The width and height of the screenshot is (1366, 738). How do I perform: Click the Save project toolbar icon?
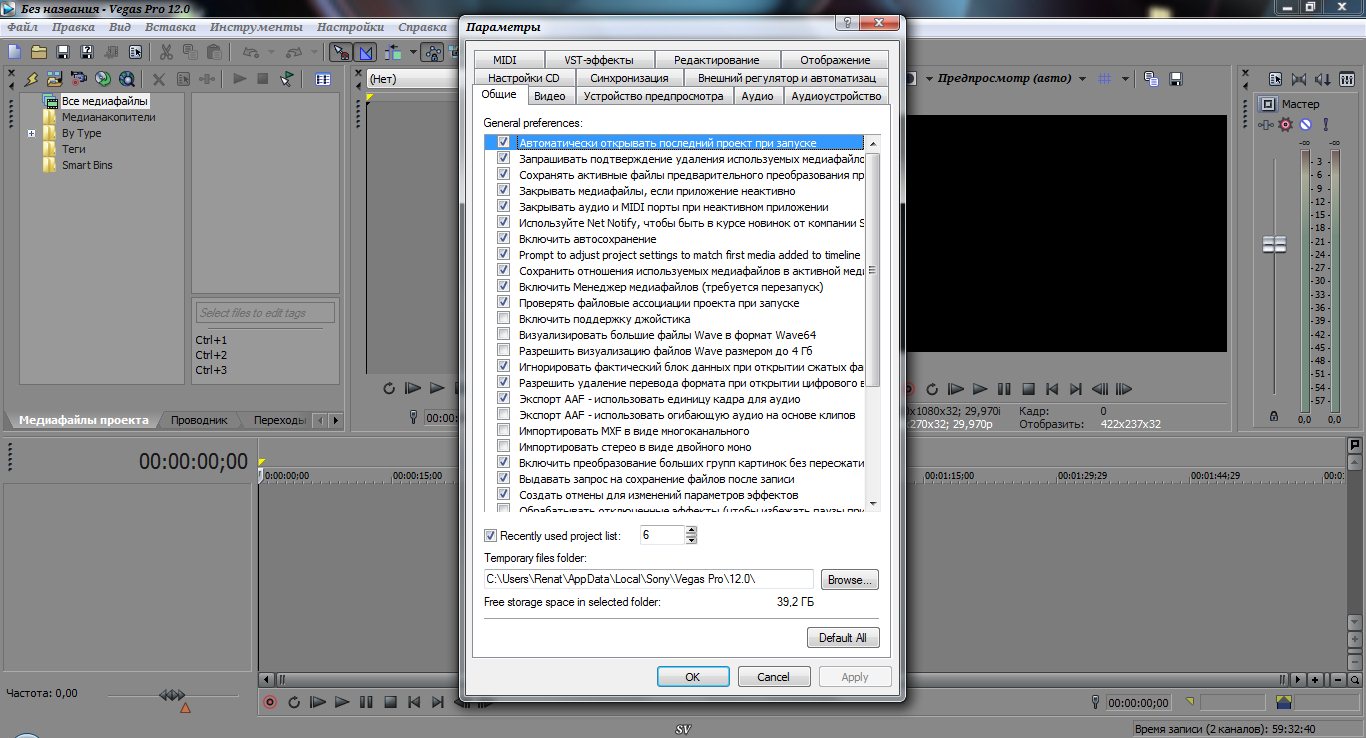pyautogui.click(x=63, y=52)
